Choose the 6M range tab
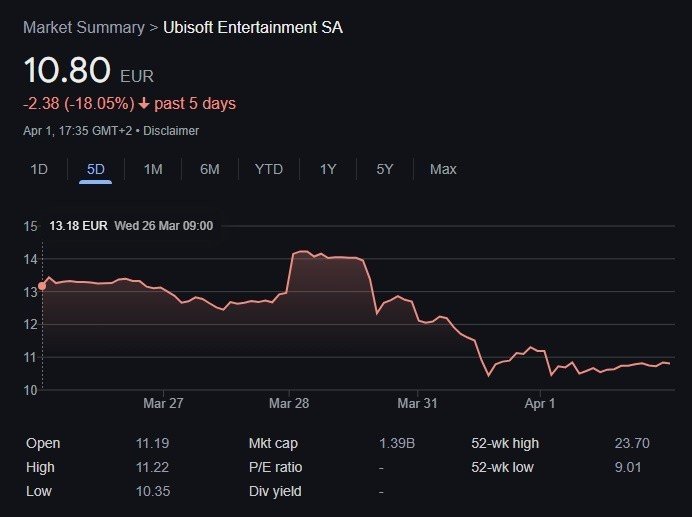The width and height of the screenshot is (692, 517). (x=209, y=169)
